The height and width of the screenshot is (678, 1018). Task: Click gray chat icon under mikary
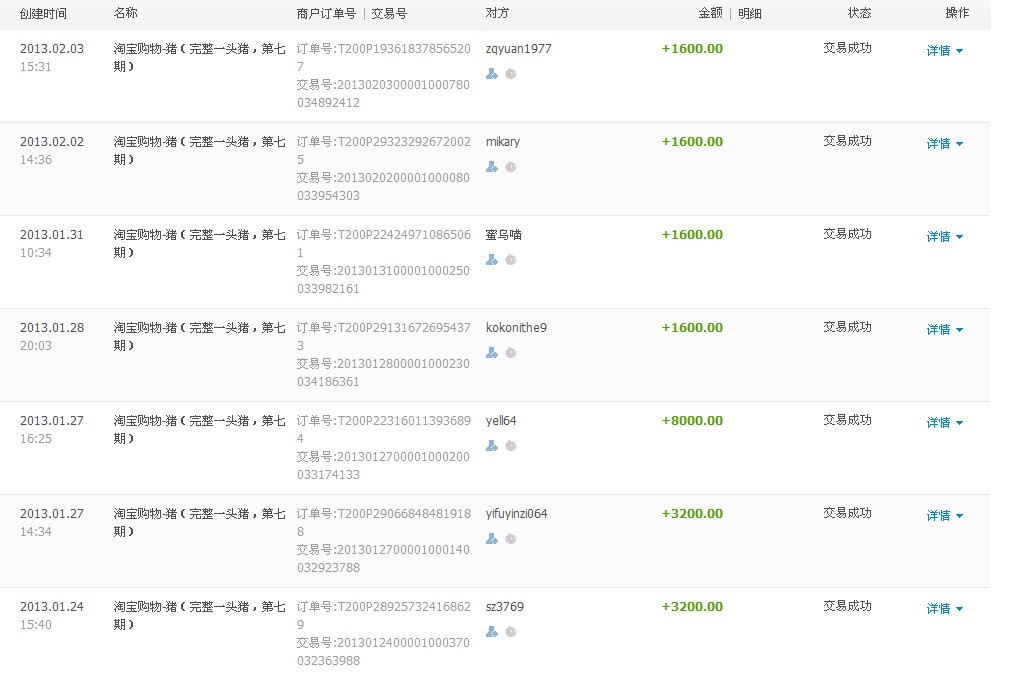coord(510,167)
